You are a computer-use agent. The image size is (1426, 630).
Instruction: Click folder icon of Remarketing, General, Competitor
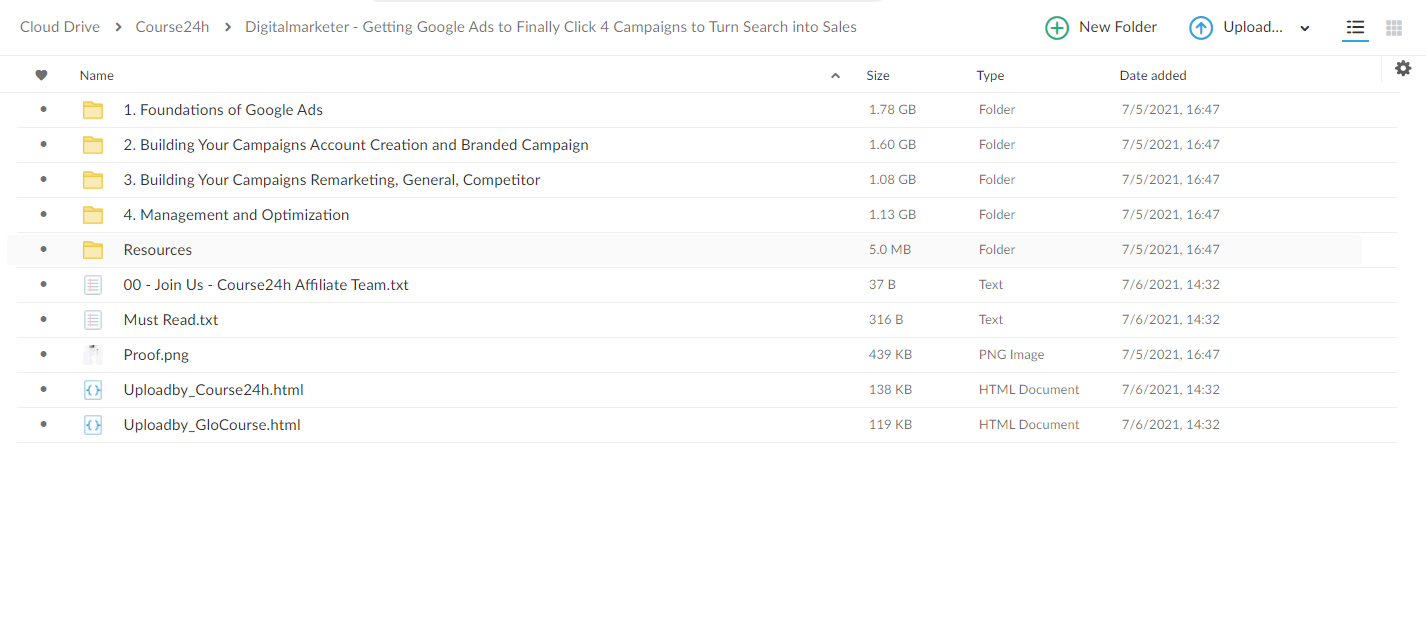[x=93, y=180]
